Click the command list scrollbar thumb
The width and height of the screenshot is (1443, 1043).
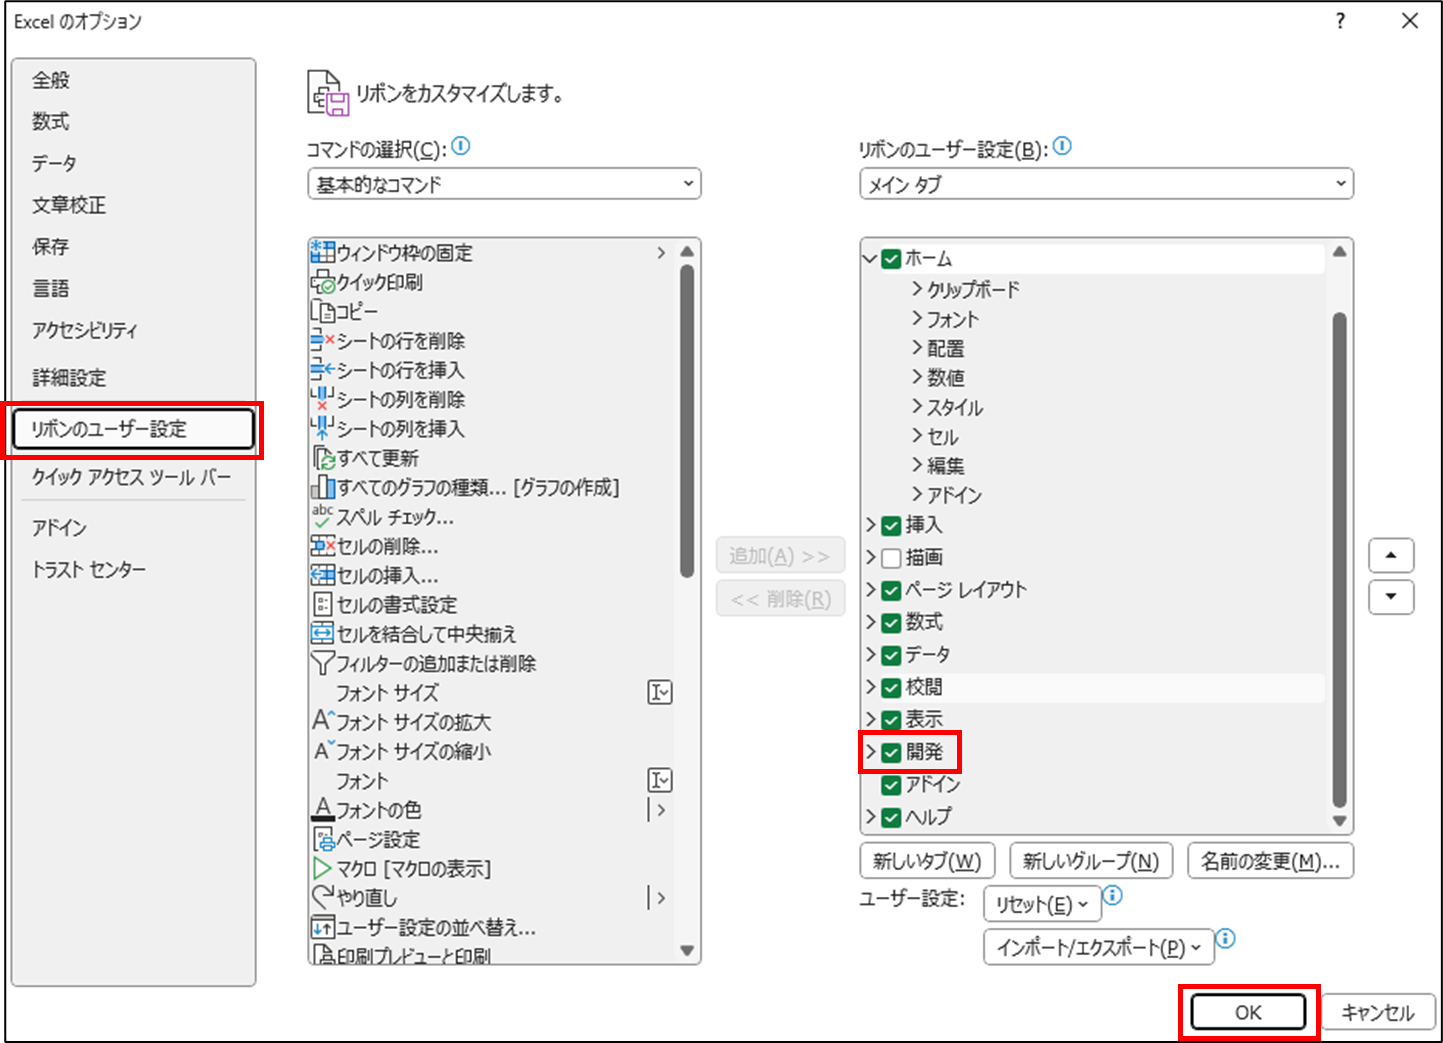(x=687, y=421)
